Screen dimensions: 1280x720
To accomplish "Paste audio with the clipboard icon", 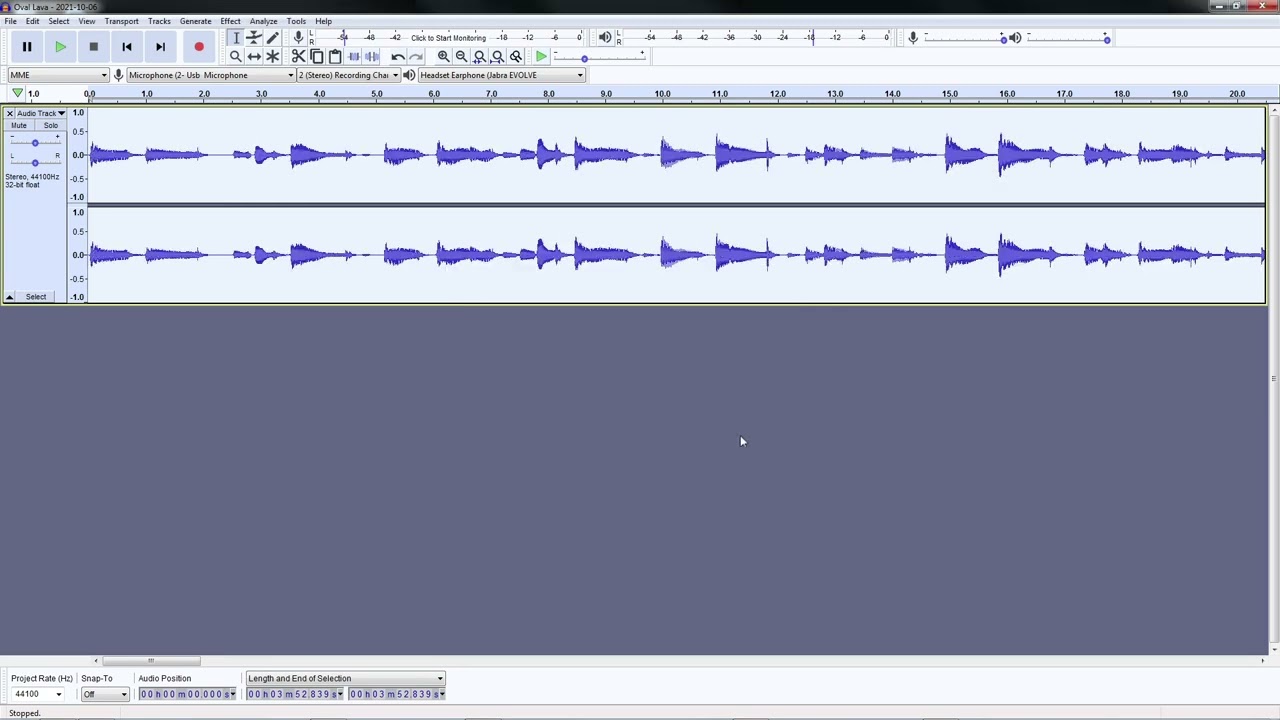I will pos(335,57).
